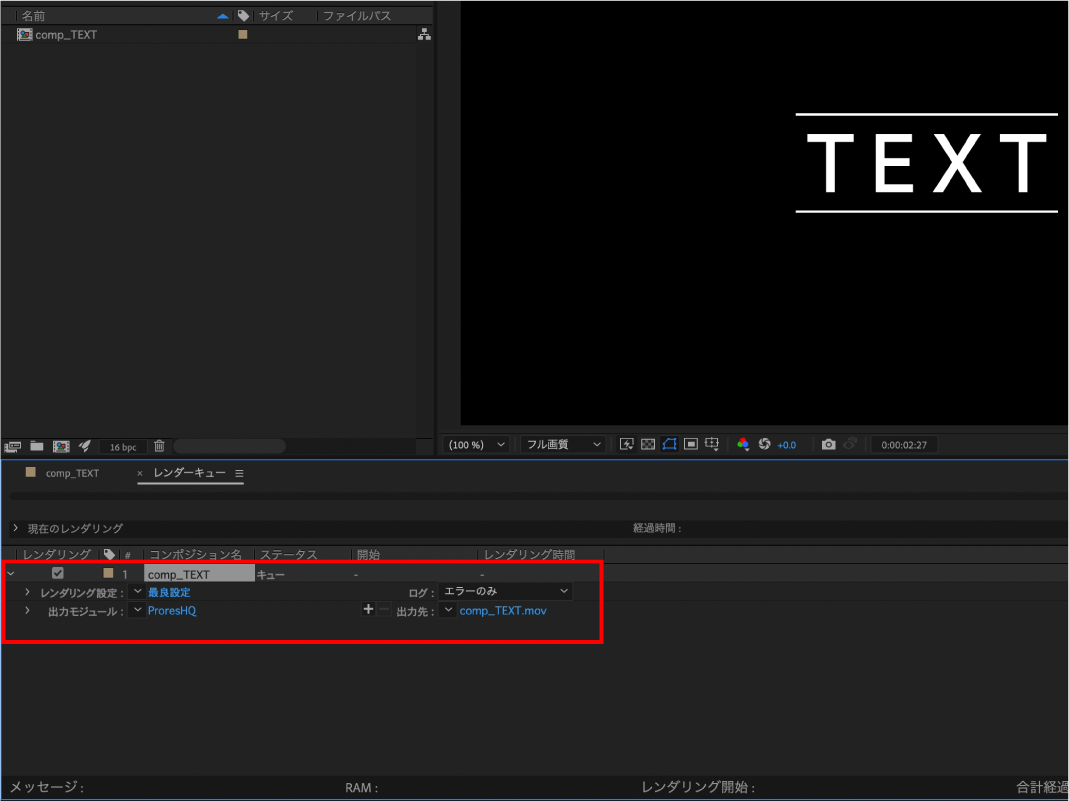Viewport: 1069px width, 801px height.
Task: Open grid and guide options
Action: coord(712,444)
